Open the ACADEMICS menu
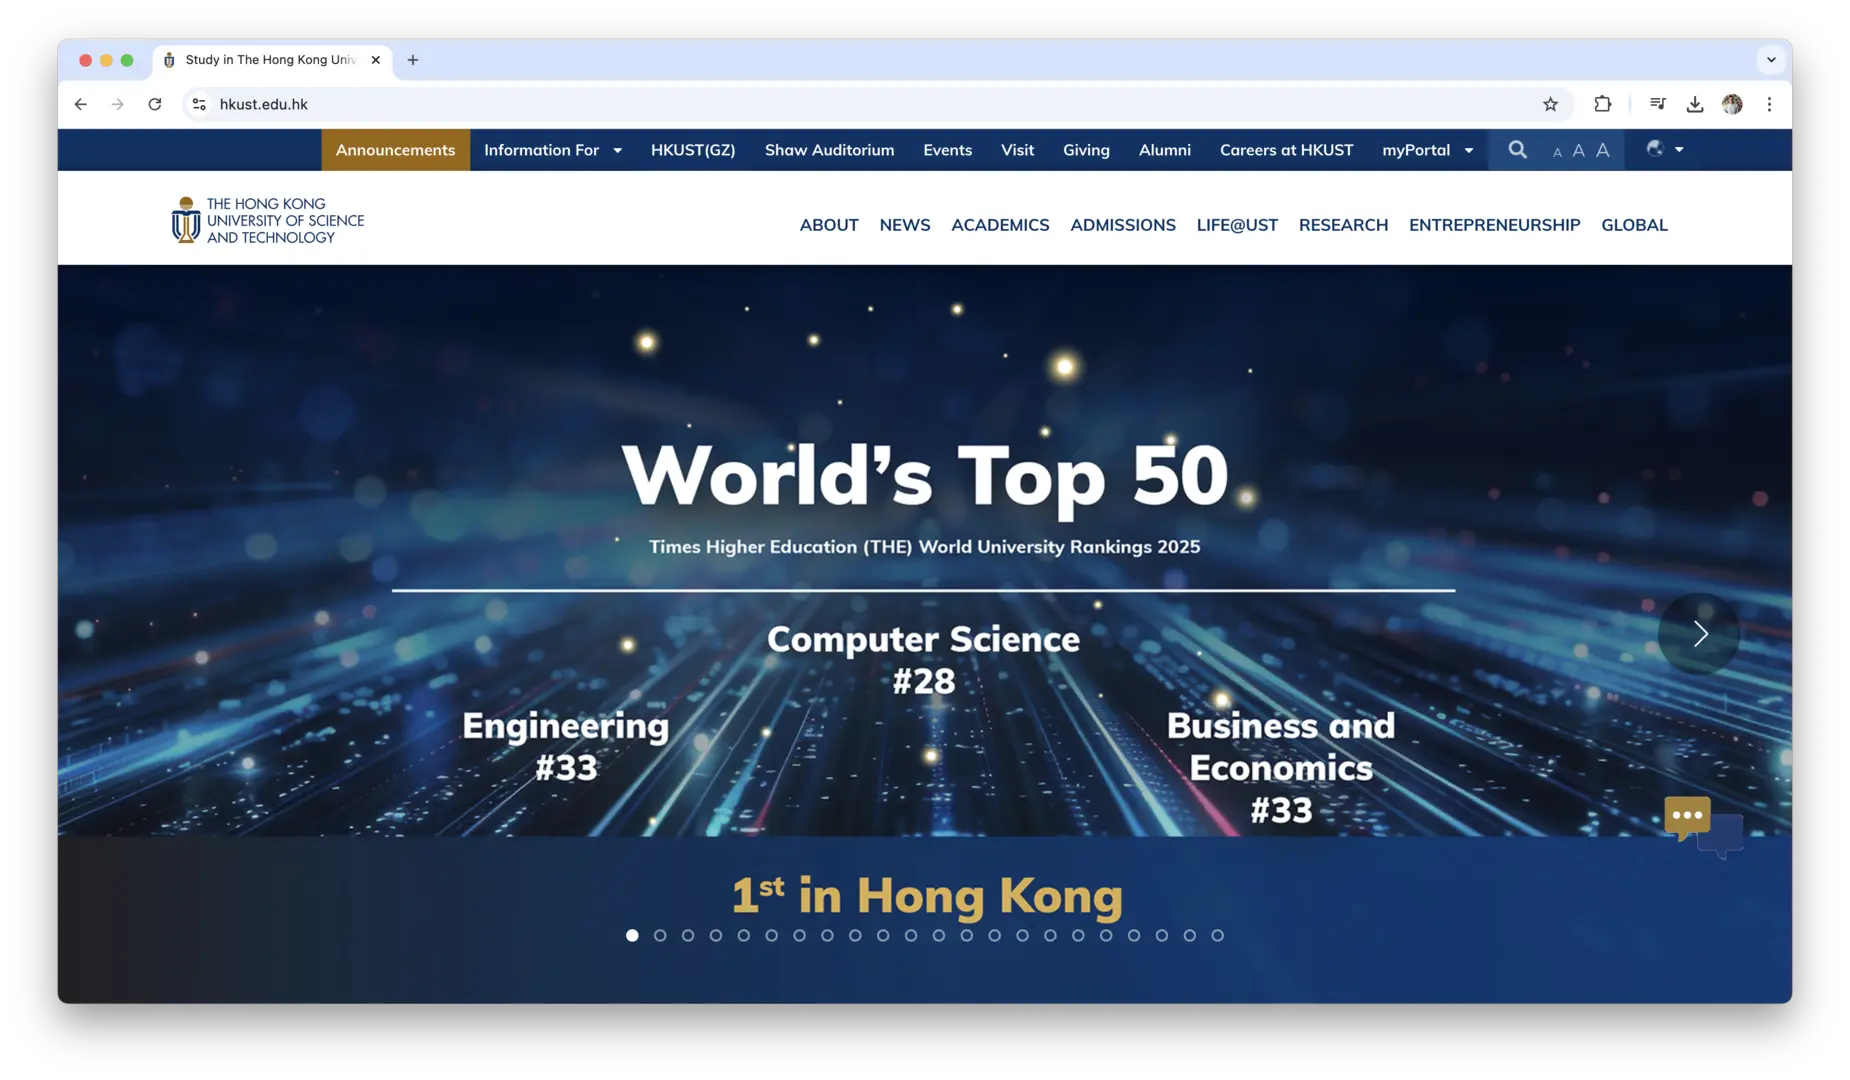 pos(1000,225)
